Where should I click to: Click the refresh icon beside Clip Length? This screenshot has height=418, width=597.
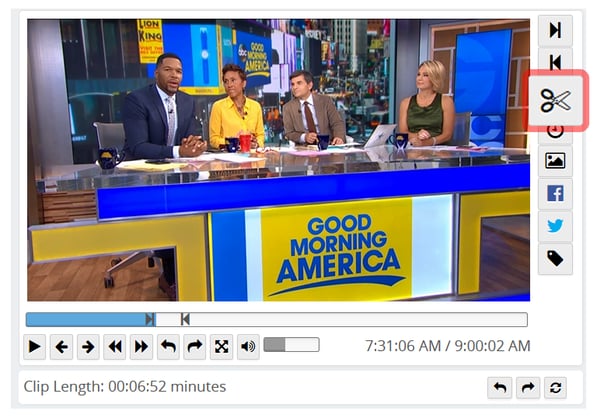(555, 388)
